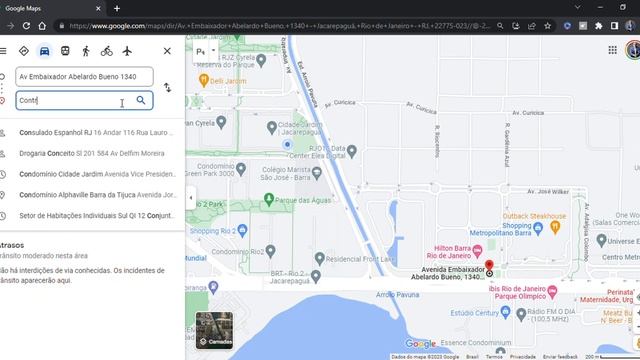640x360 pixels.
Task: Open the tab search dropdown chevron
Action: tap(577, 7)
